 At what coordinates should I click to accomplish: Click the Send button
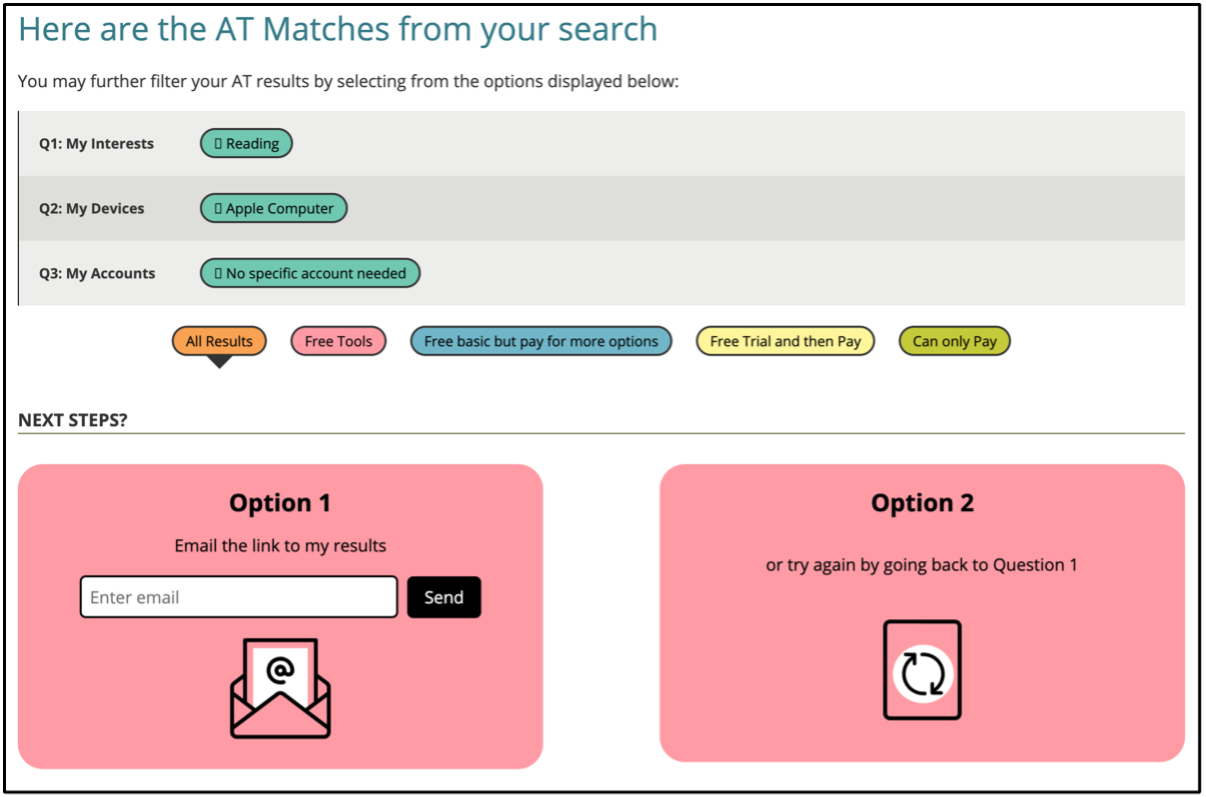click(x=444, y=597)
